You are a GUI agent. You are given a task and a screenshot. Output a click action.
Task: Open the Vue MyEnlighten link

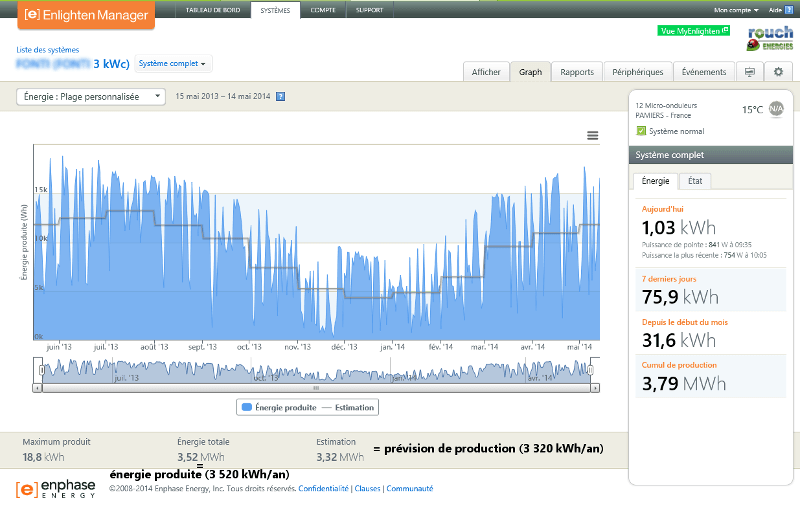point(693,31)
